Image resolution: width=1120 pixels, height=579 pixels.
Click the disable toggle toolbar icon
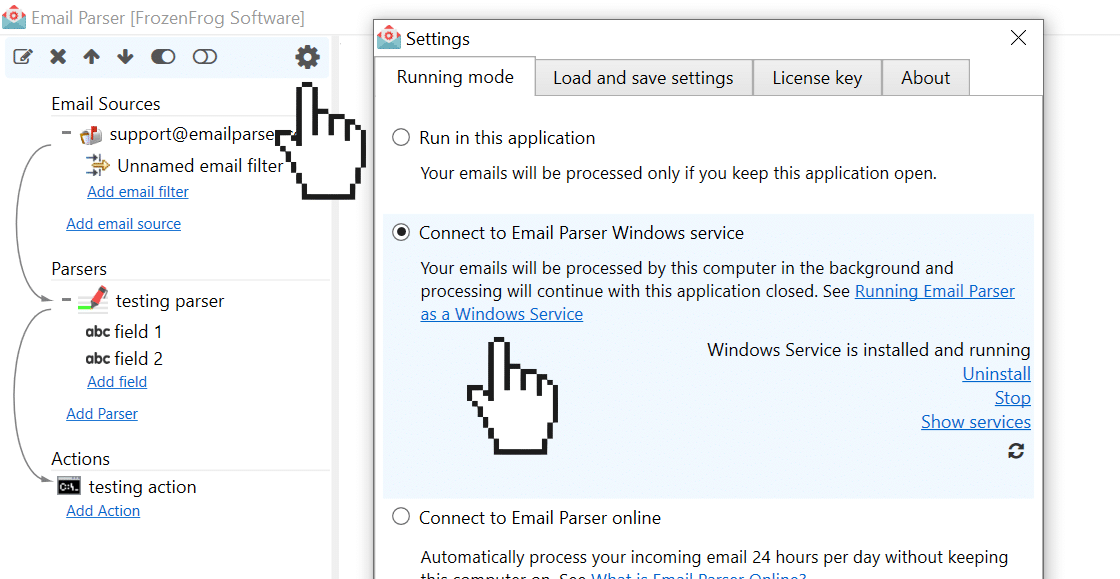coord(204,56)
